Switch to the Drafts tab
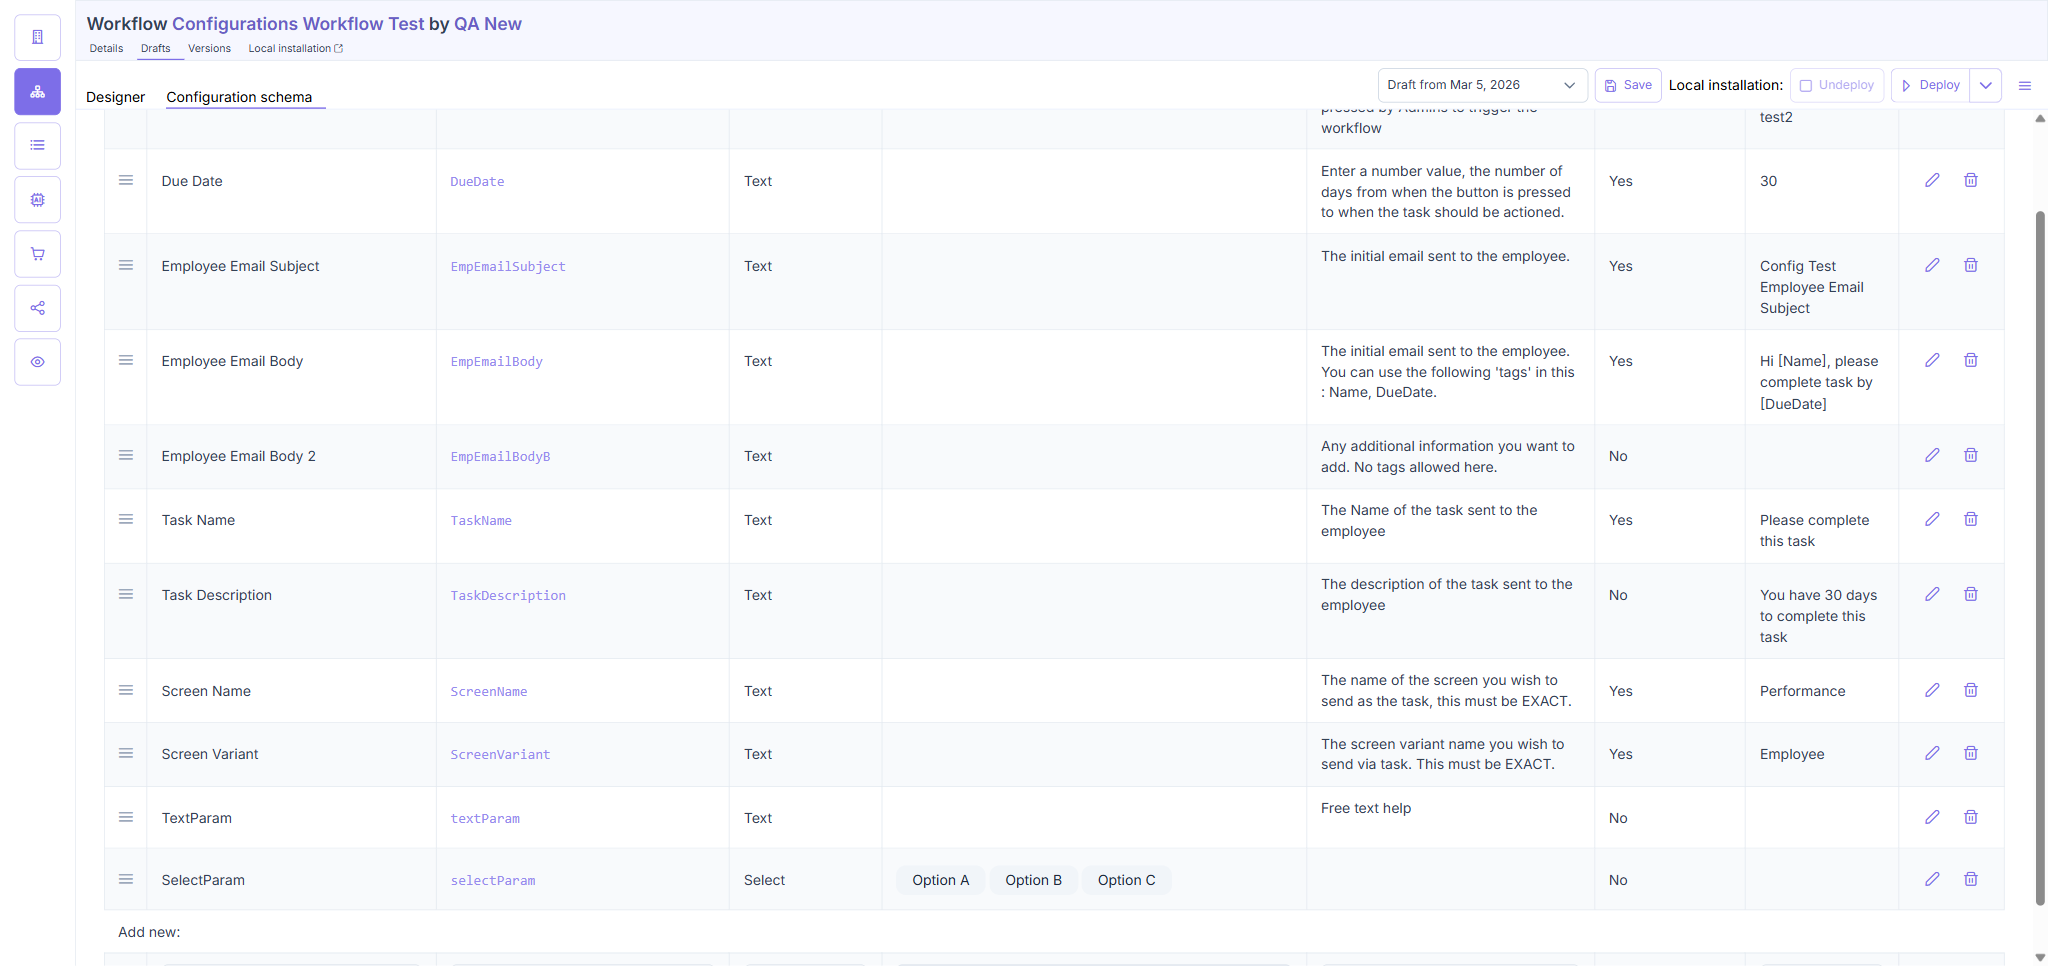Image resolution: width=2048 pixels, height=966 pixels. 155,48
